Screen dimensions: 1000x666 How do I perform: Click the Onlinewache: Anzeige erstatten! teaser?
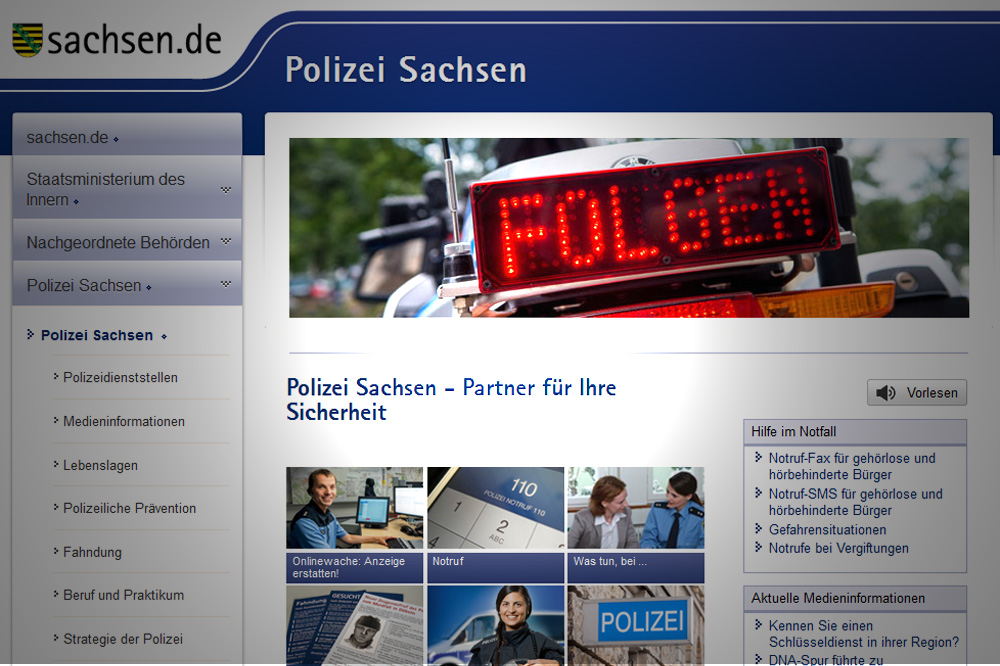[x=354, y=508]
